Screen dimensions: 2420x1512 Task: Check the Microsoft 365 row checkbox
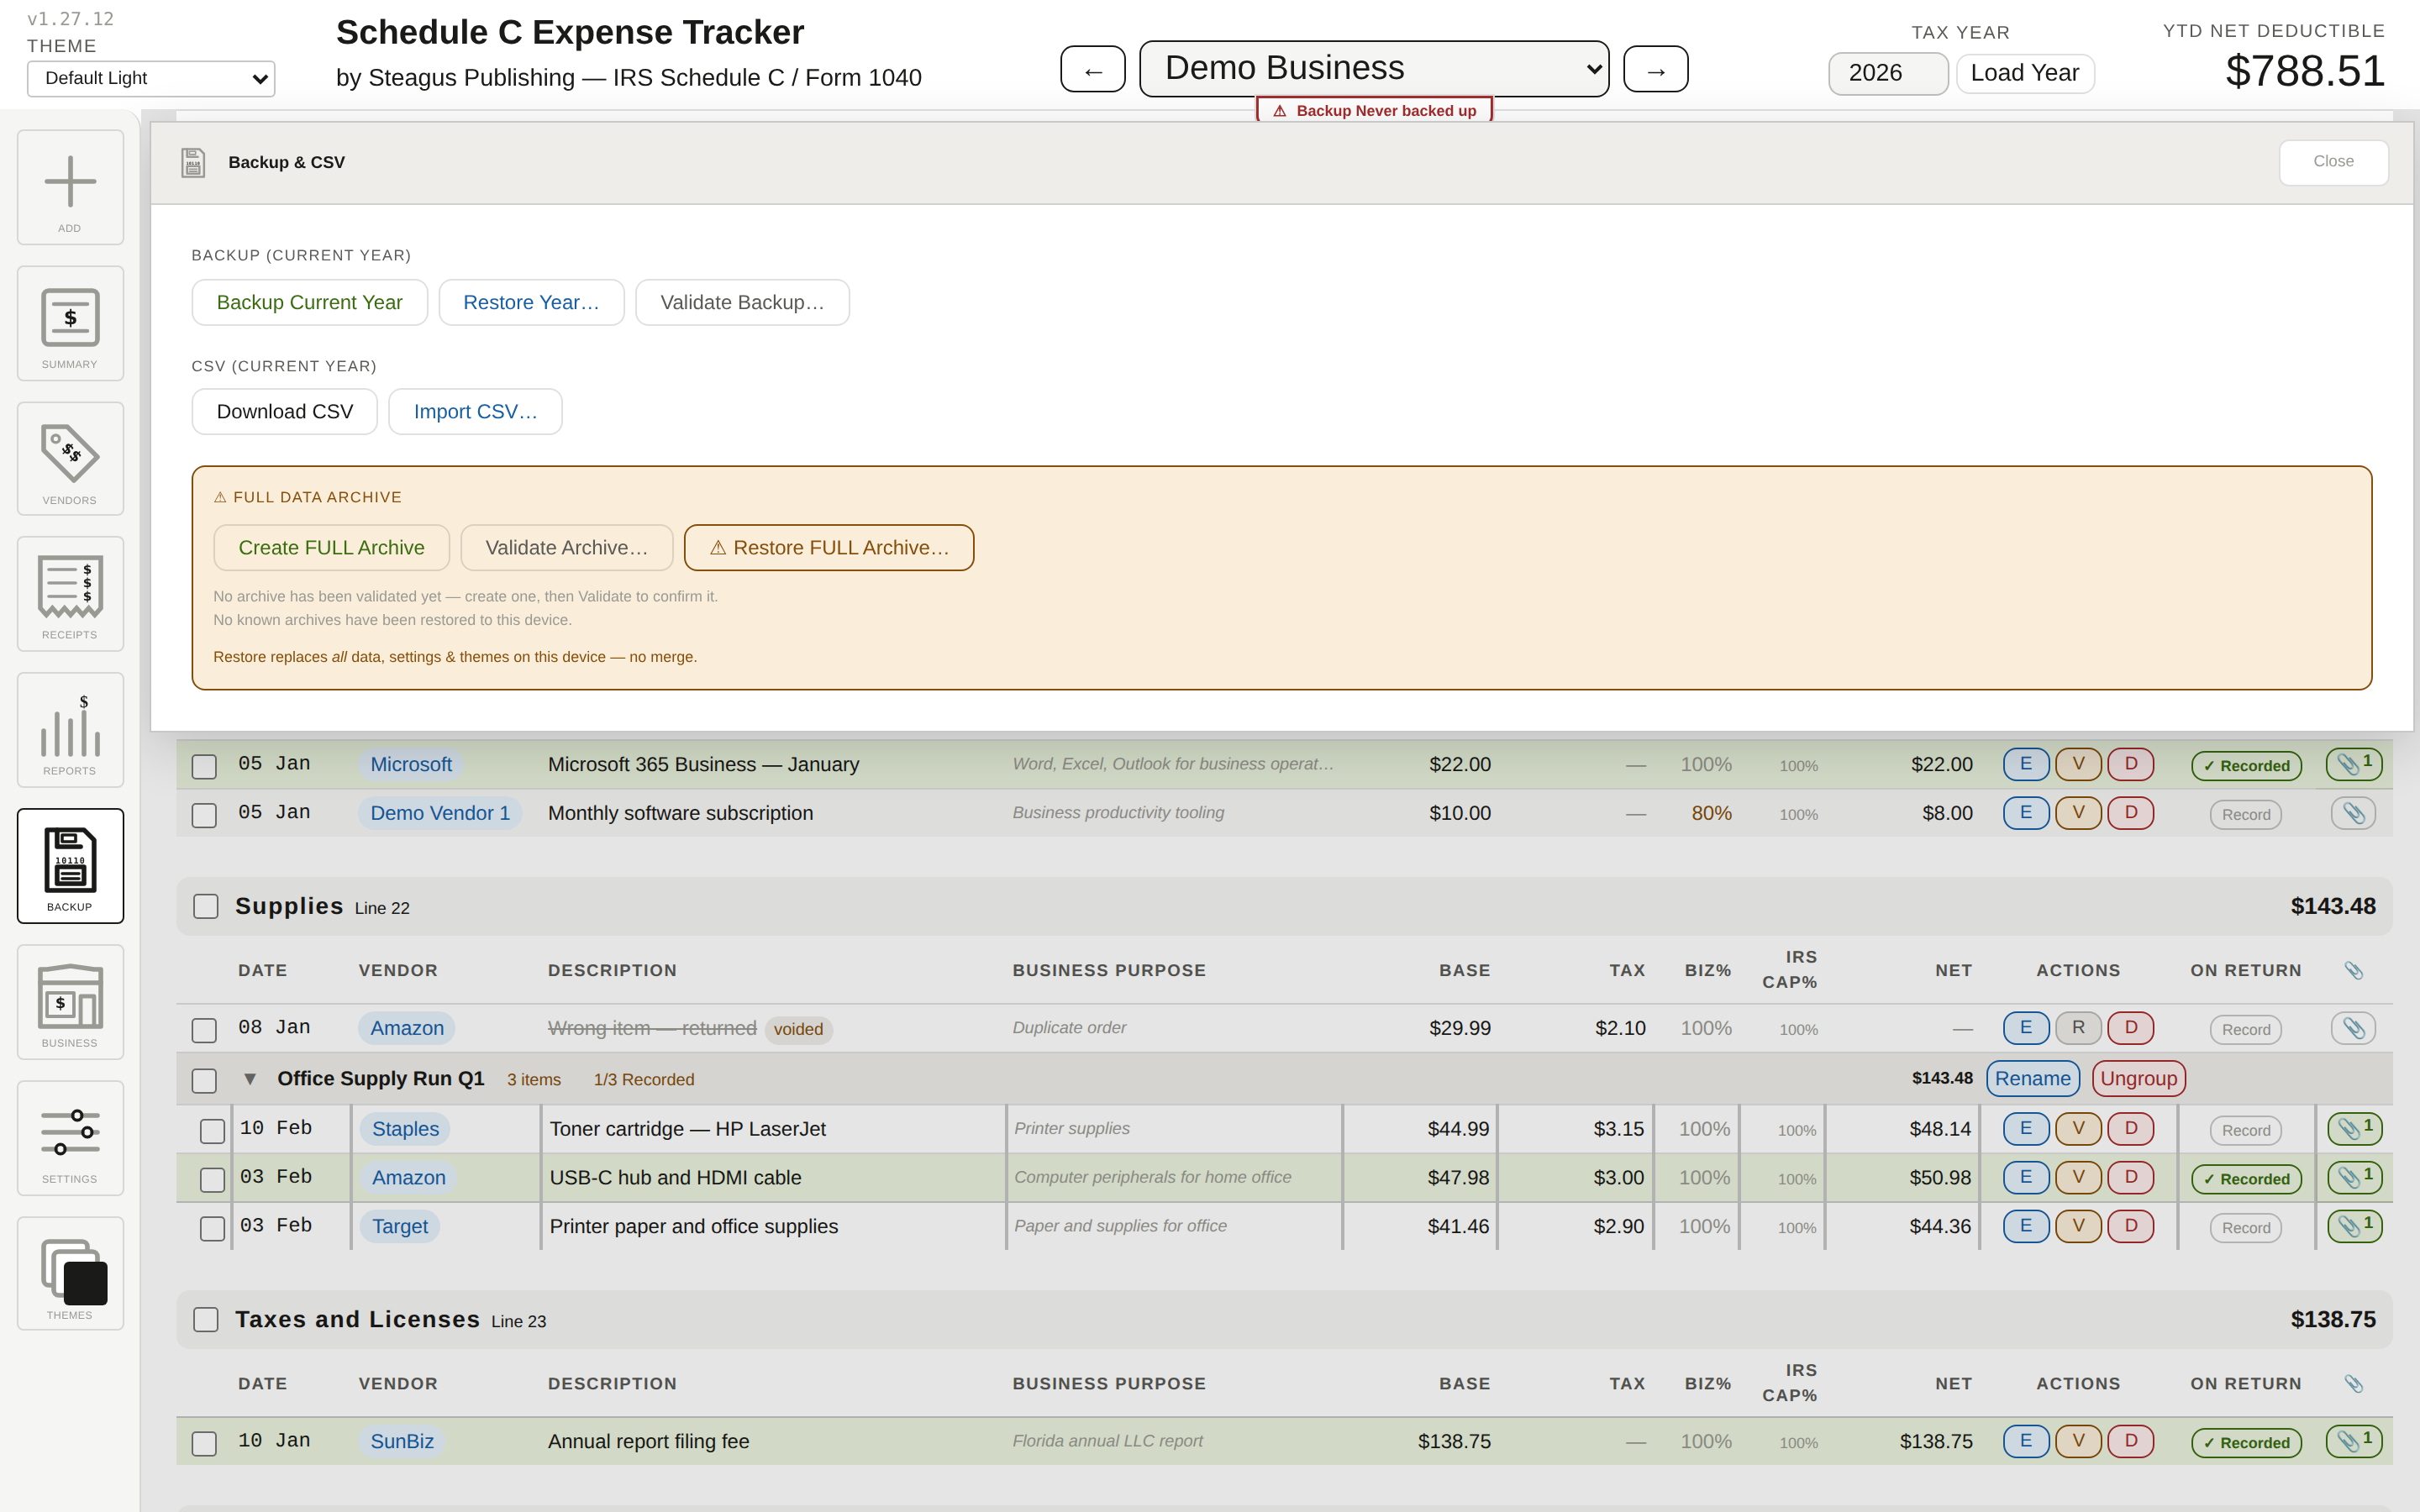click(x=204, y=766)
